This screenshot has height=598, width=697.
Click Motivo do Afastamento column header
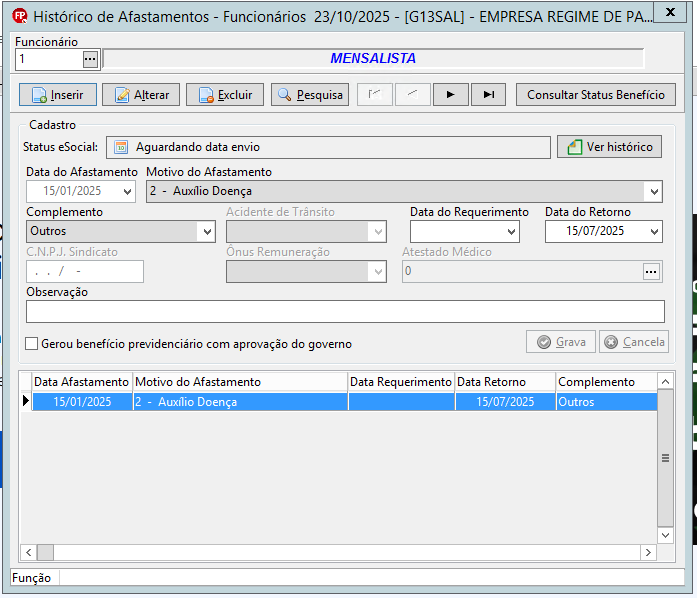tap(240, 382)
